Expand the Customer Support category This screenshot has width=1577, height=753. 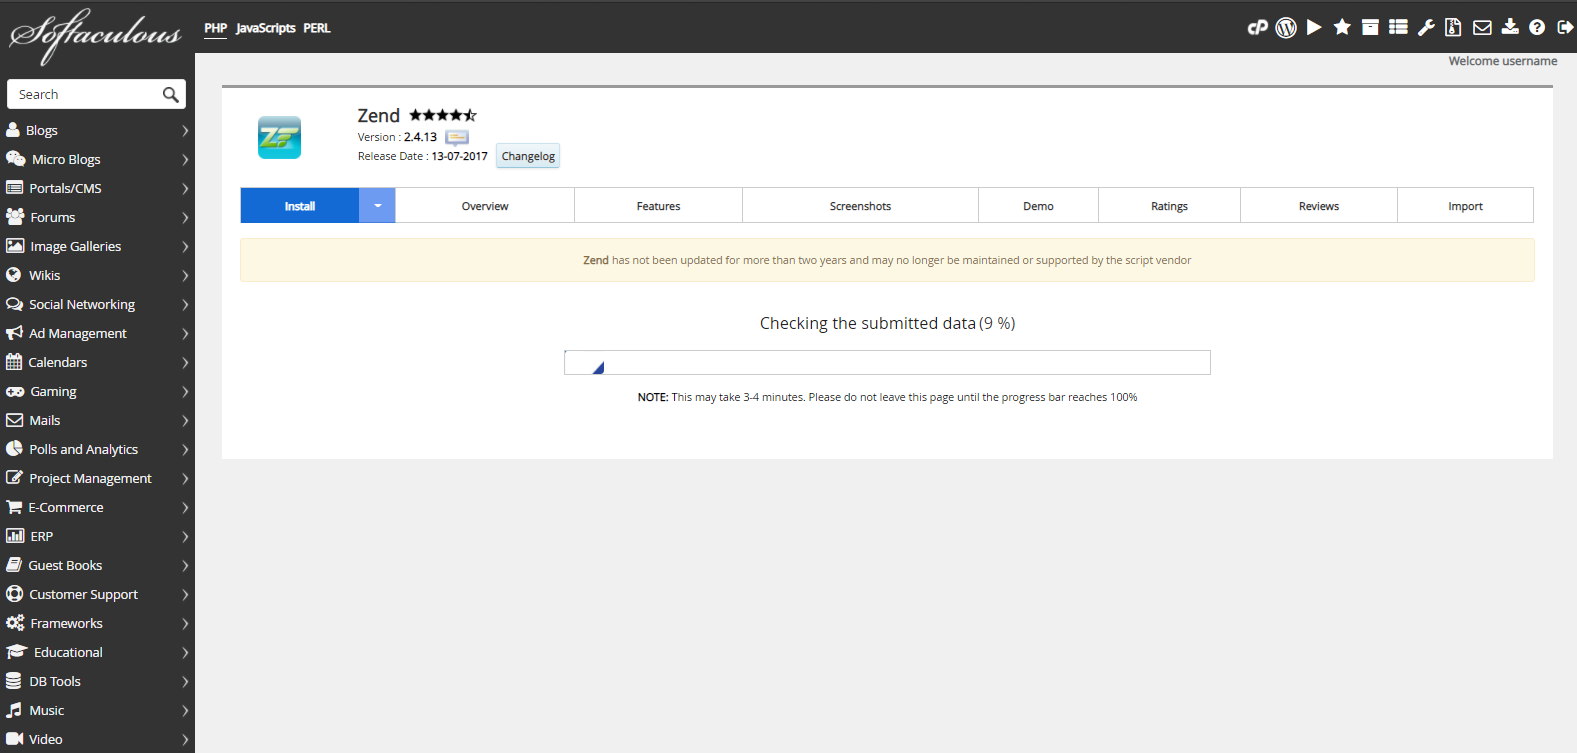pos(97,594)
